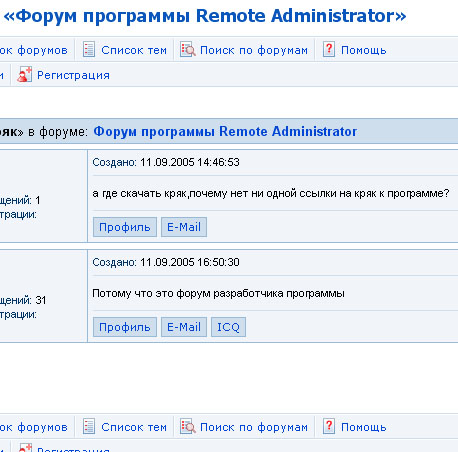
Task: Click the topic list icon in bottom navigation
Action: [x=89, y=426]
